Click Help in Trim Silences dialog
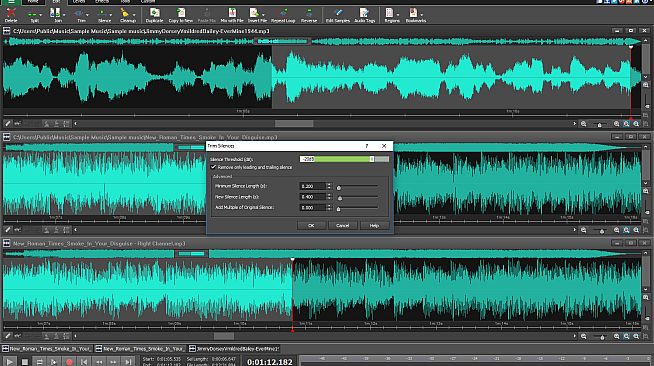654x366 pixels. 374,226
